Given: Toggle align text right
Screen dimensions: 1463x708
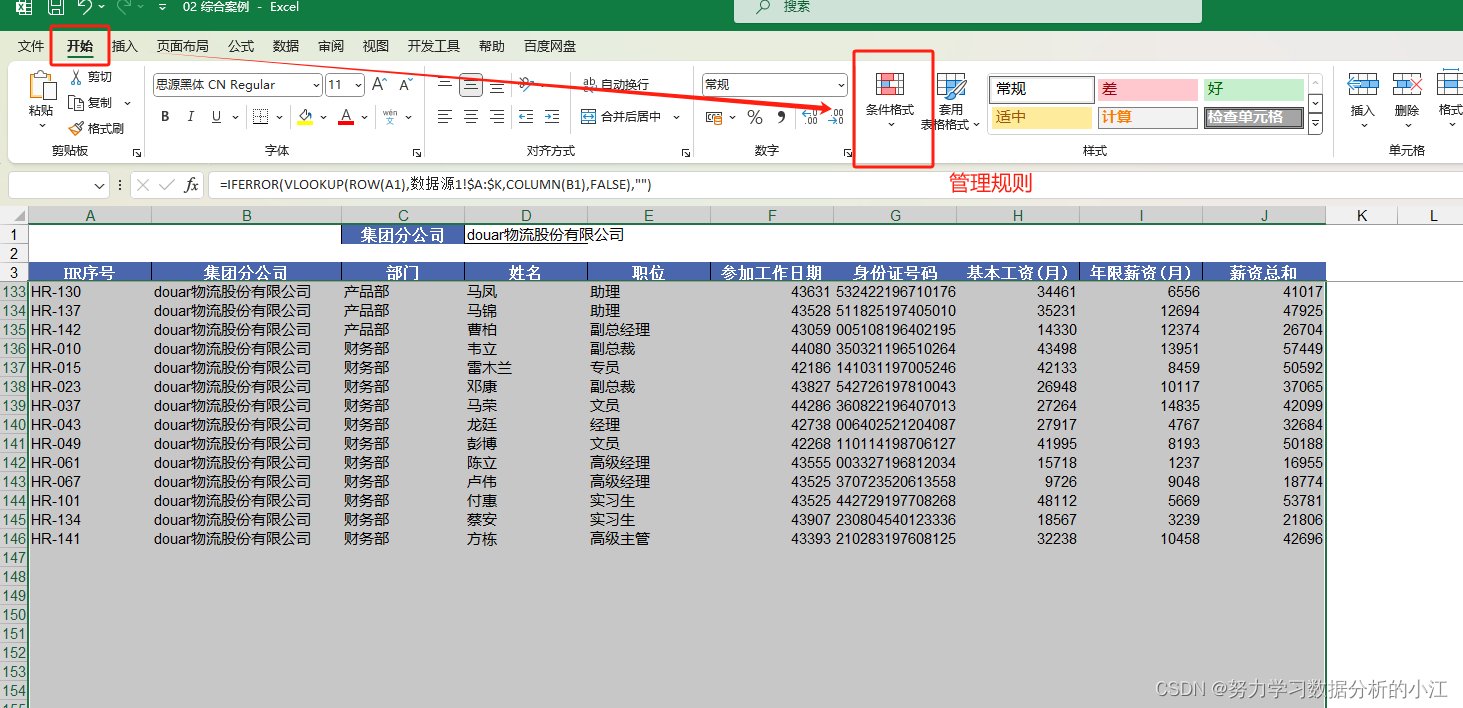Looking at the screenshot, I should tap(497, 117).
